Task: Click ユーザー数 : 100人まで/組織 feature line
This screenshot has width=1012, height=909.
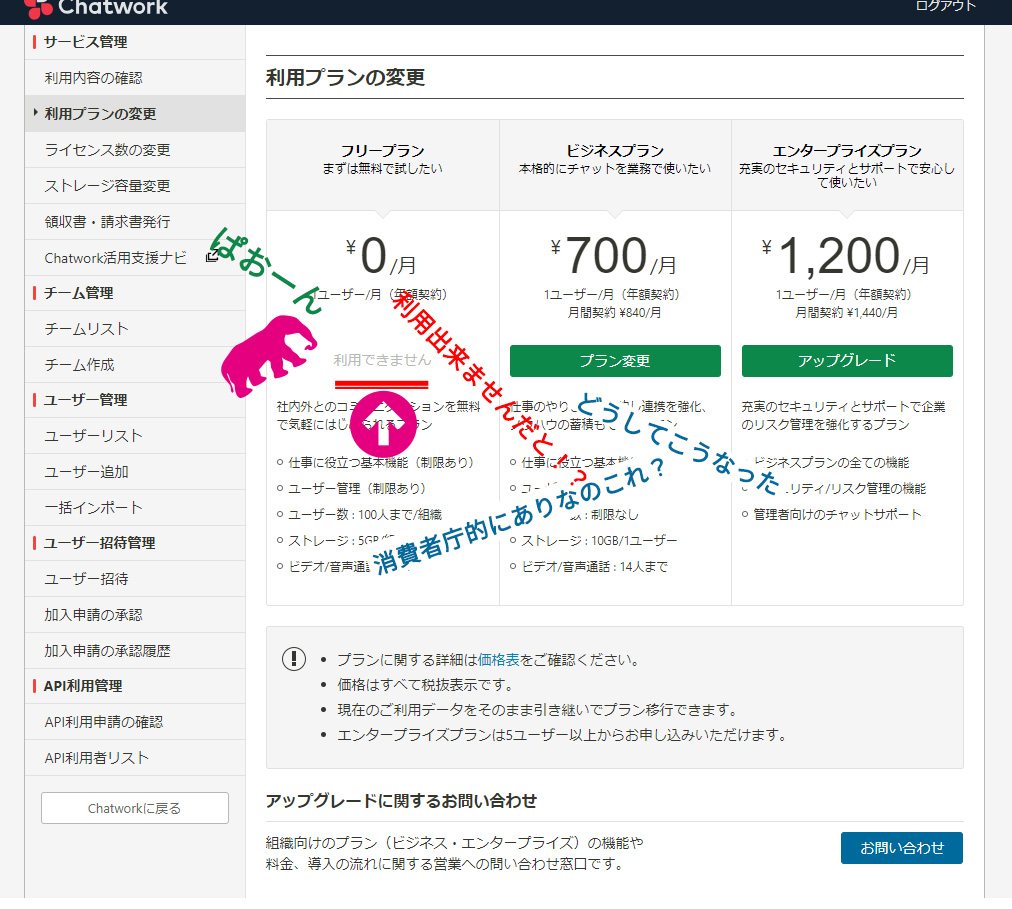Action: click(365, 515)
